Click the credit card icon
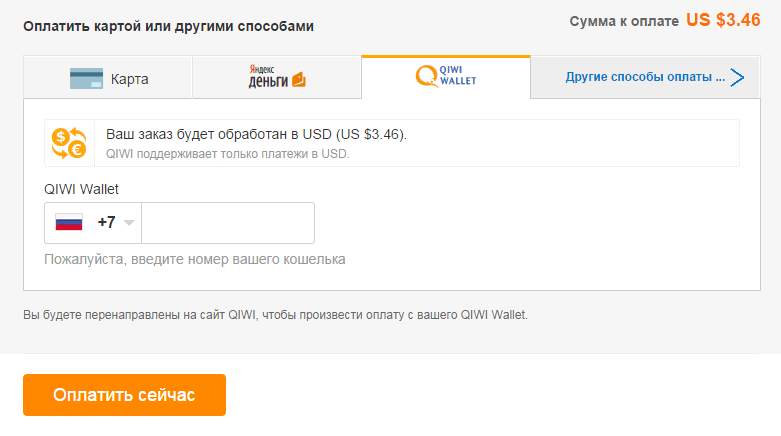Screen dimensions: 781x436 [x=87, y=79]
